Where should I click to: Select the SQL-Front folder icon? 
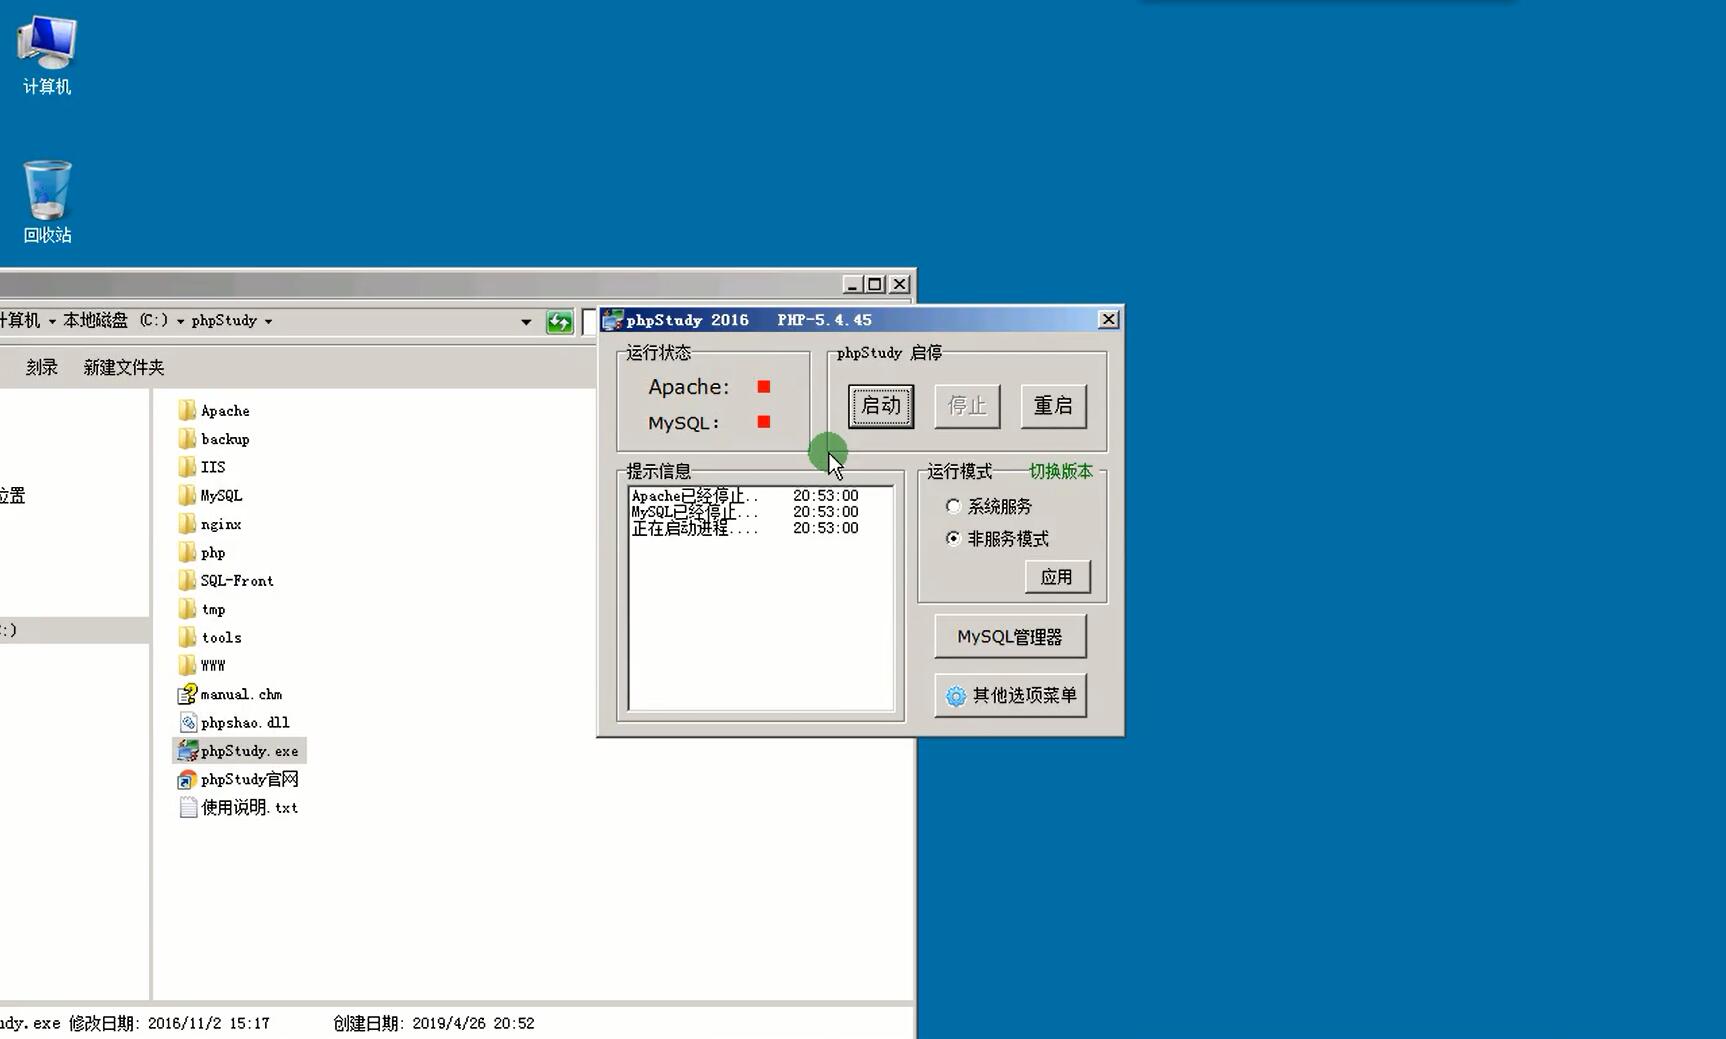pos(187,580)
